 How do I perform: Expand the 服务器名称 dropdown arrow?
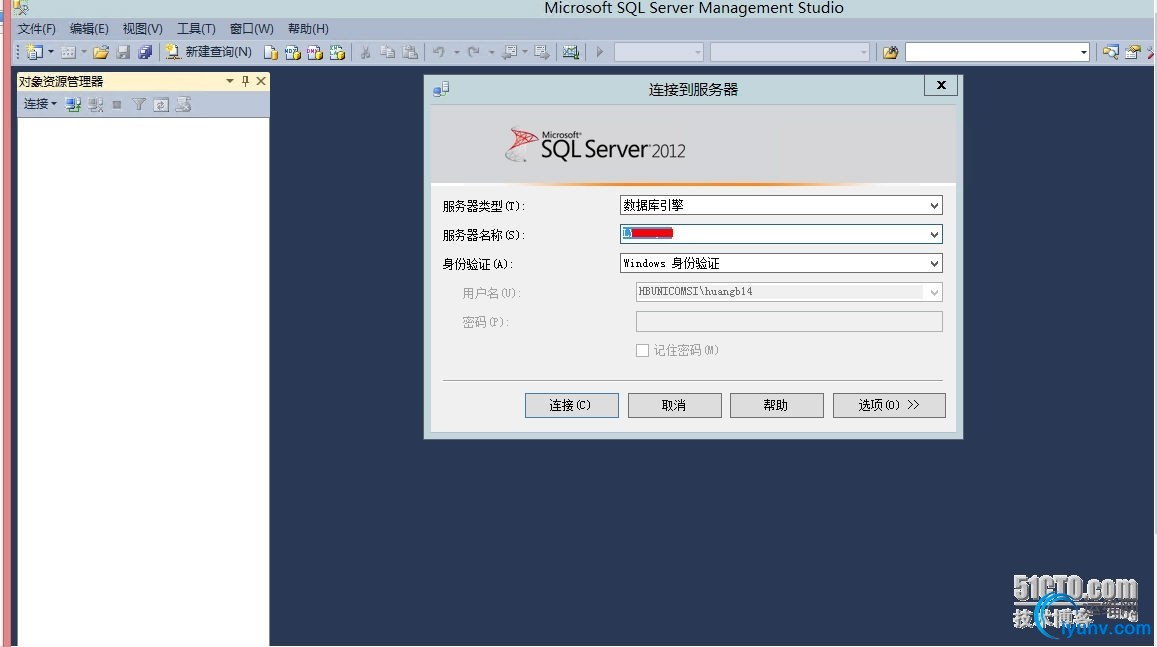934,235
